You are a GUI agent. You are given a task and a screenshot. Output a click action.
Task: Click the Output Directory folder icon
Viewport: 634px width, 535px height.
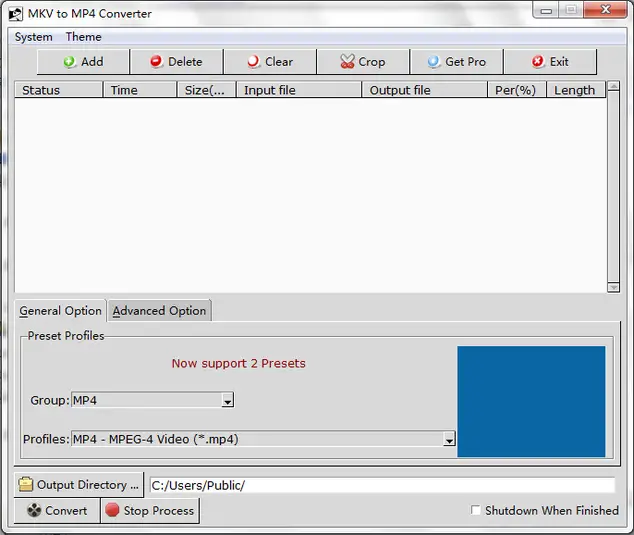point(25,484)
